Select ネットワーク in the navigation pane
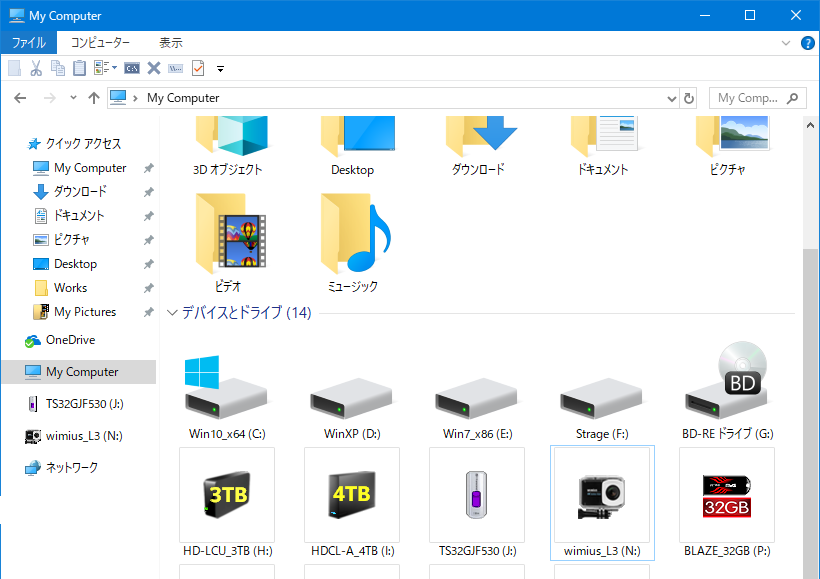 [72, 468]
